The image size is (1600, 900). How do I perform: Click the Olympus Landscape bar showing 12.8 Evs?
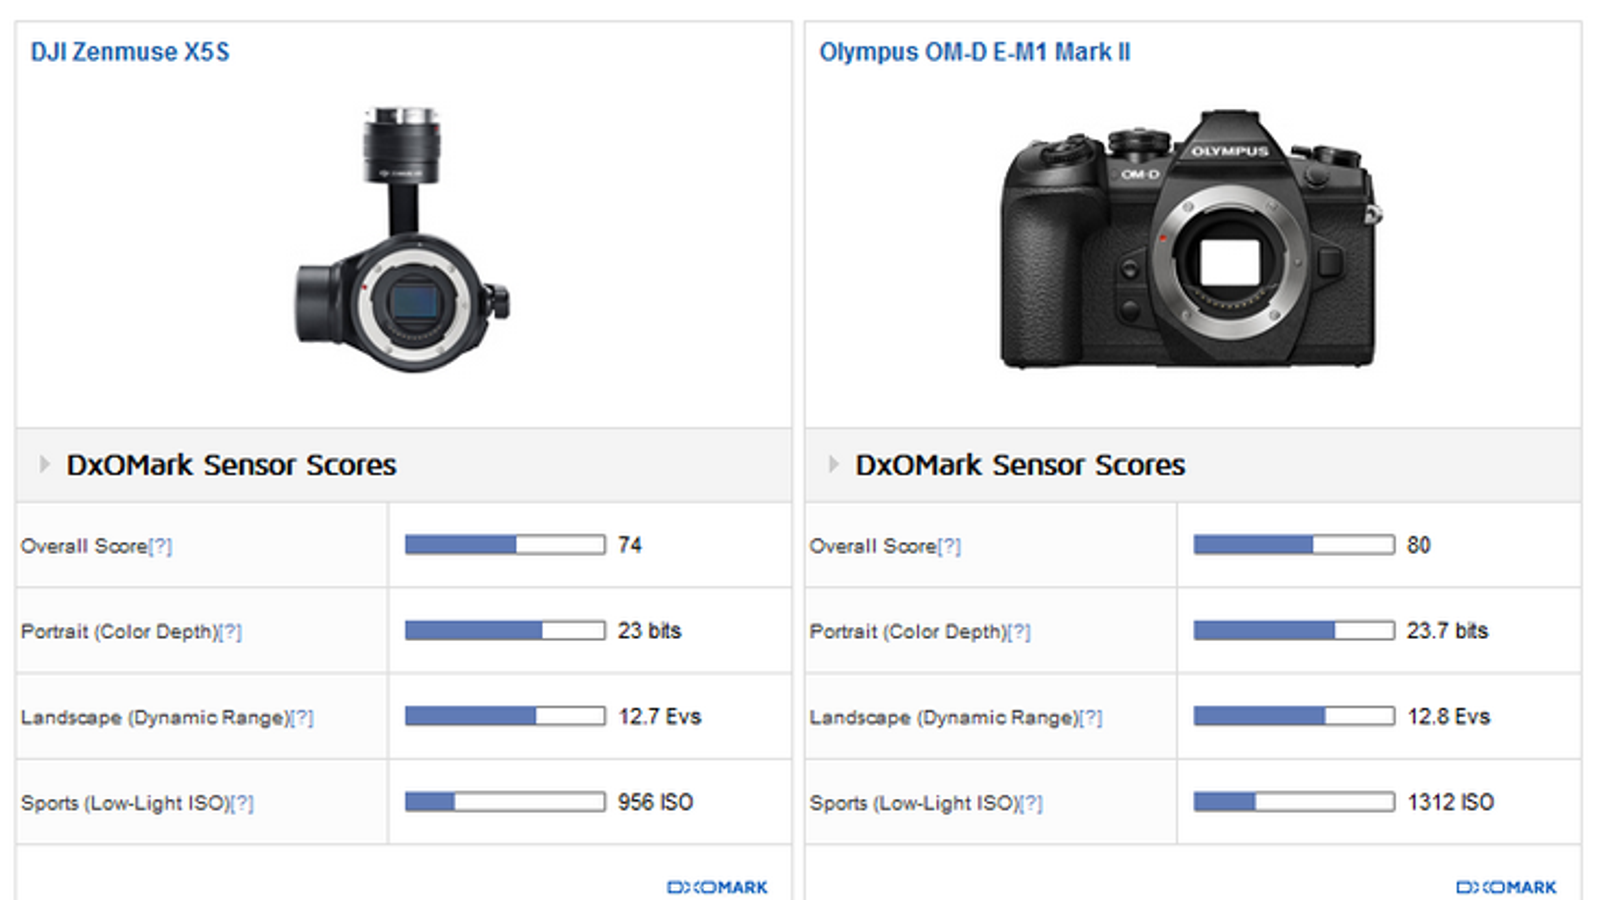pos(1294,716)
